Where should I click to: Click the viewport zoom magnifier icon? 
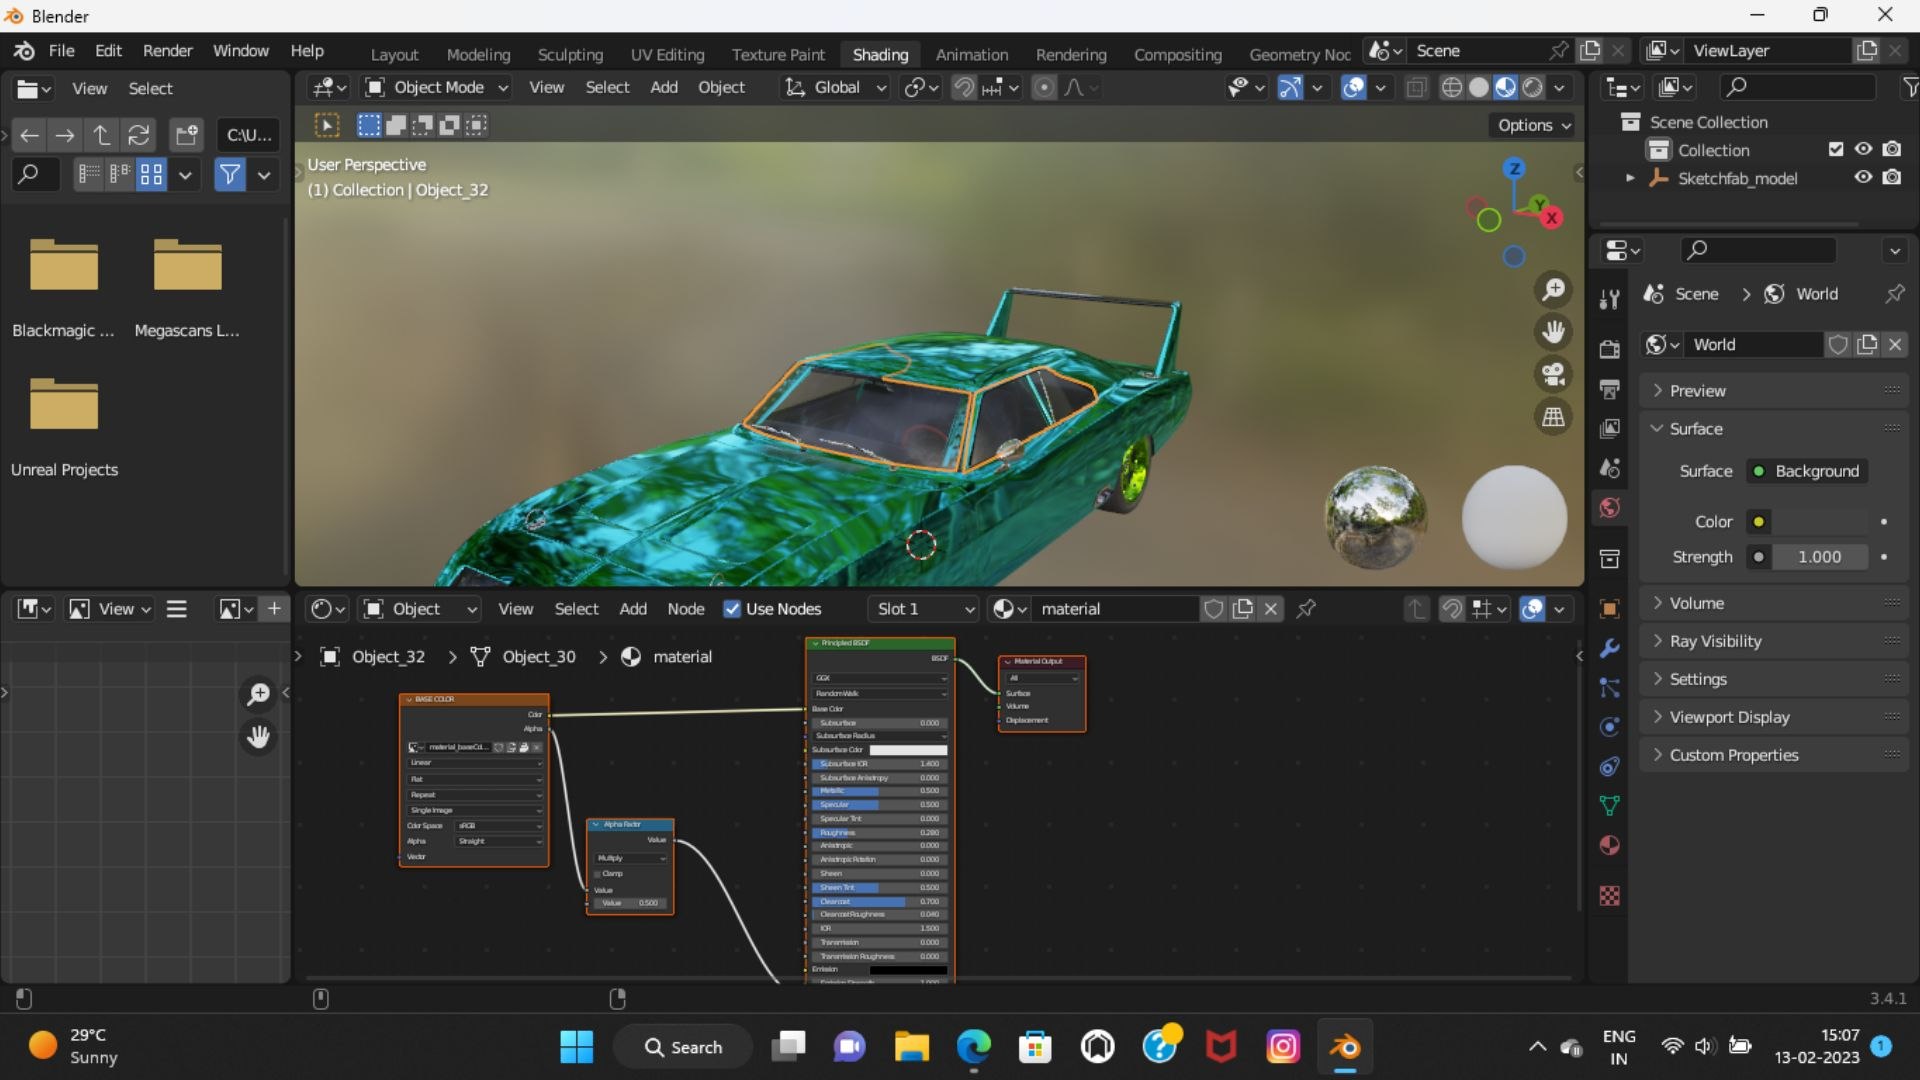(x=1553, y=290)
